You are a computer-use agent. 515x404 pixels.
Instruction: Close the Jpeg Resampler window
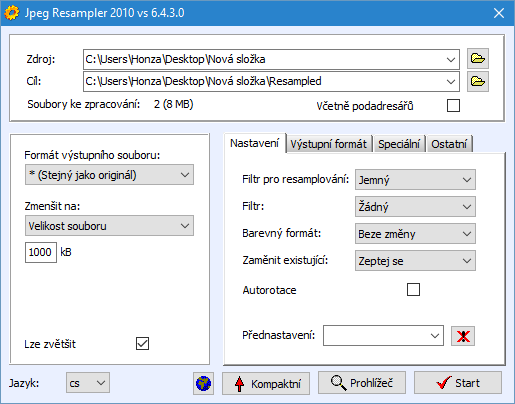499,13
